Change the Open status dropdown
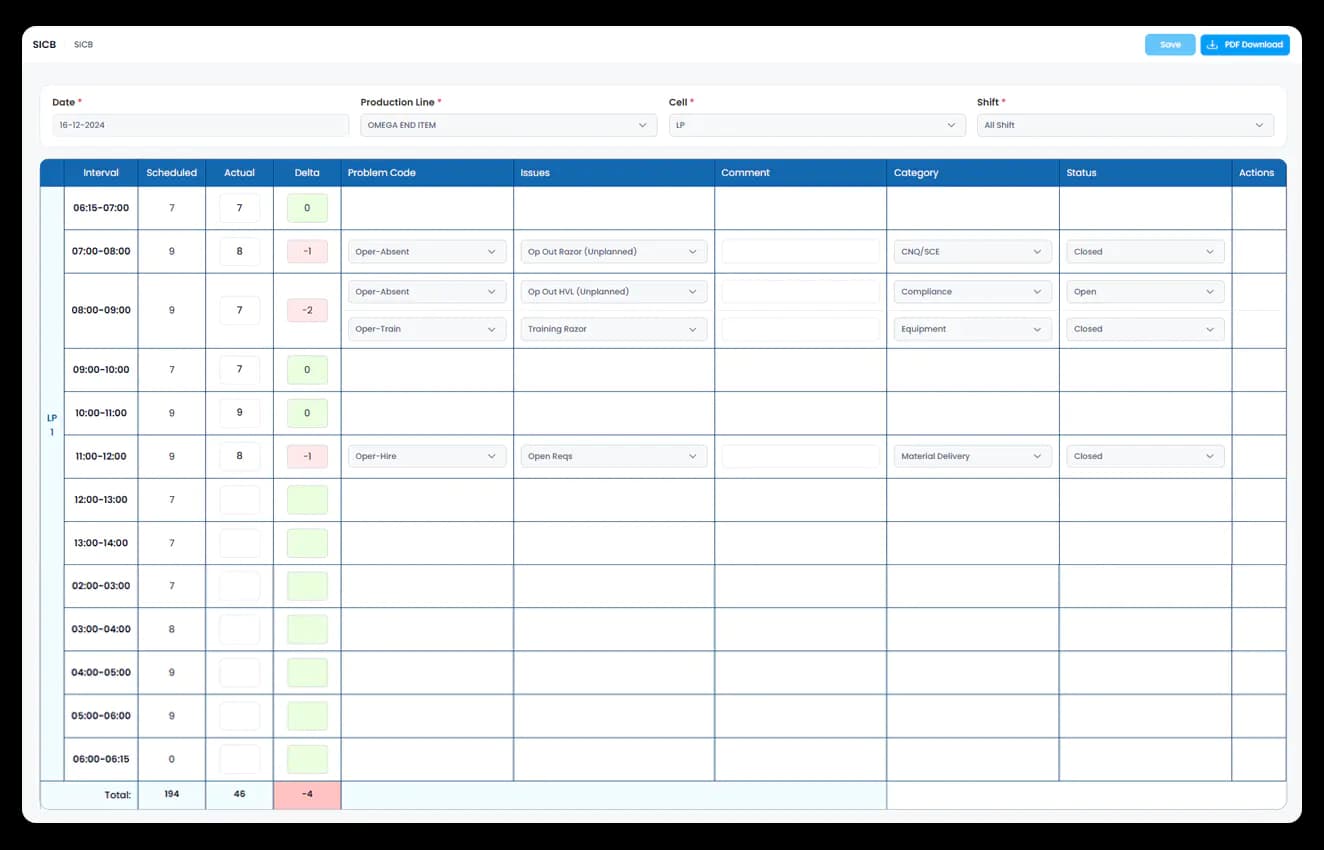This screenshot has width=1324, height=850. pyautogui.click(x=1144, y=292)
